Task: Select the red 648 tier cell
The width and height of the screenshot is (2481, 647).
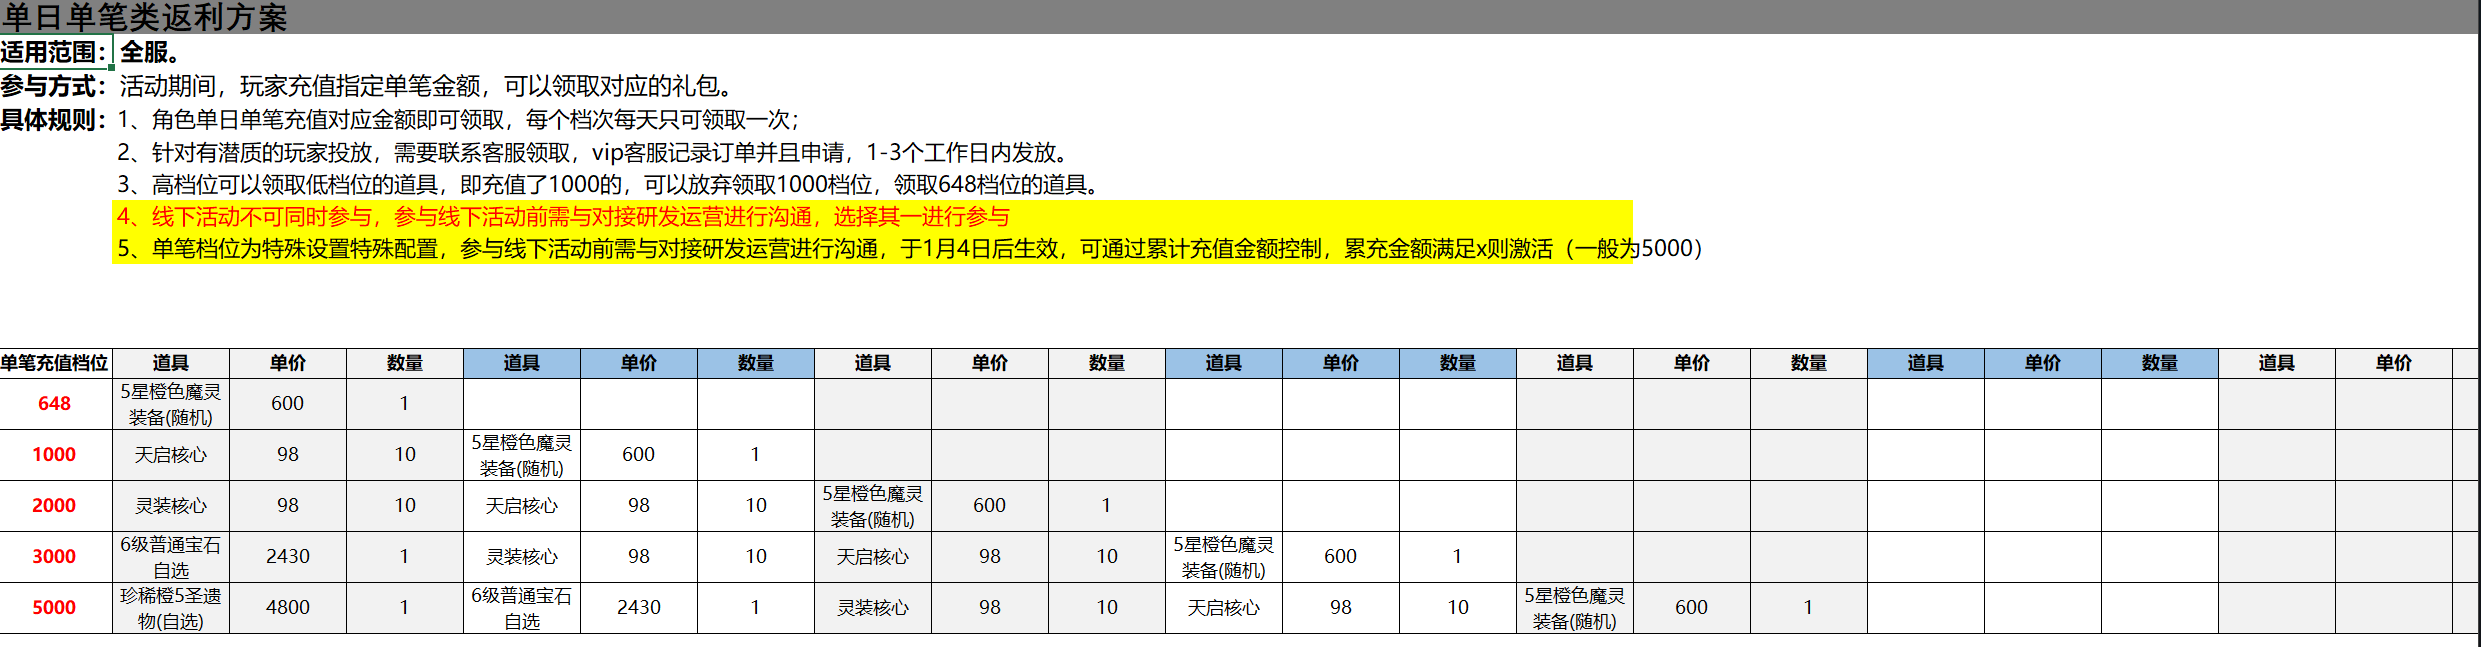Action: (55, 404)
